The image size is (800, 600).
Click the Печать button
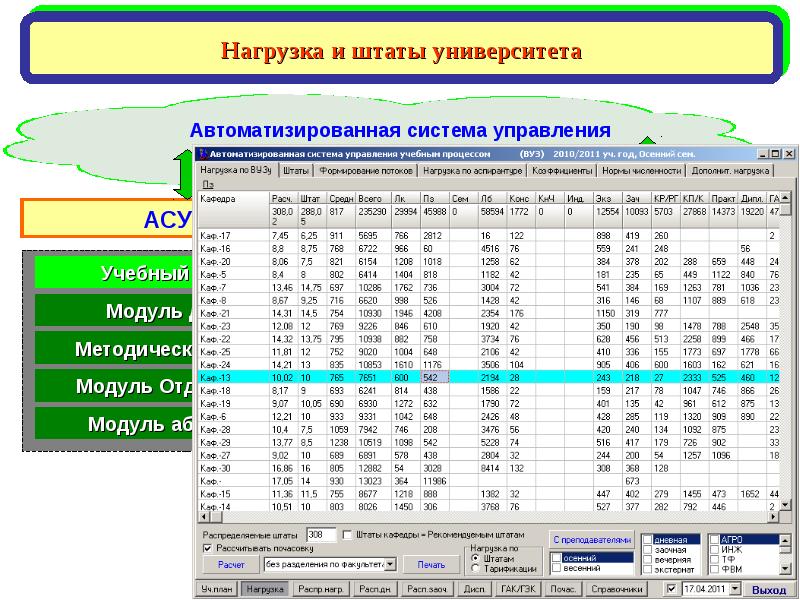(x=430, y=564)
